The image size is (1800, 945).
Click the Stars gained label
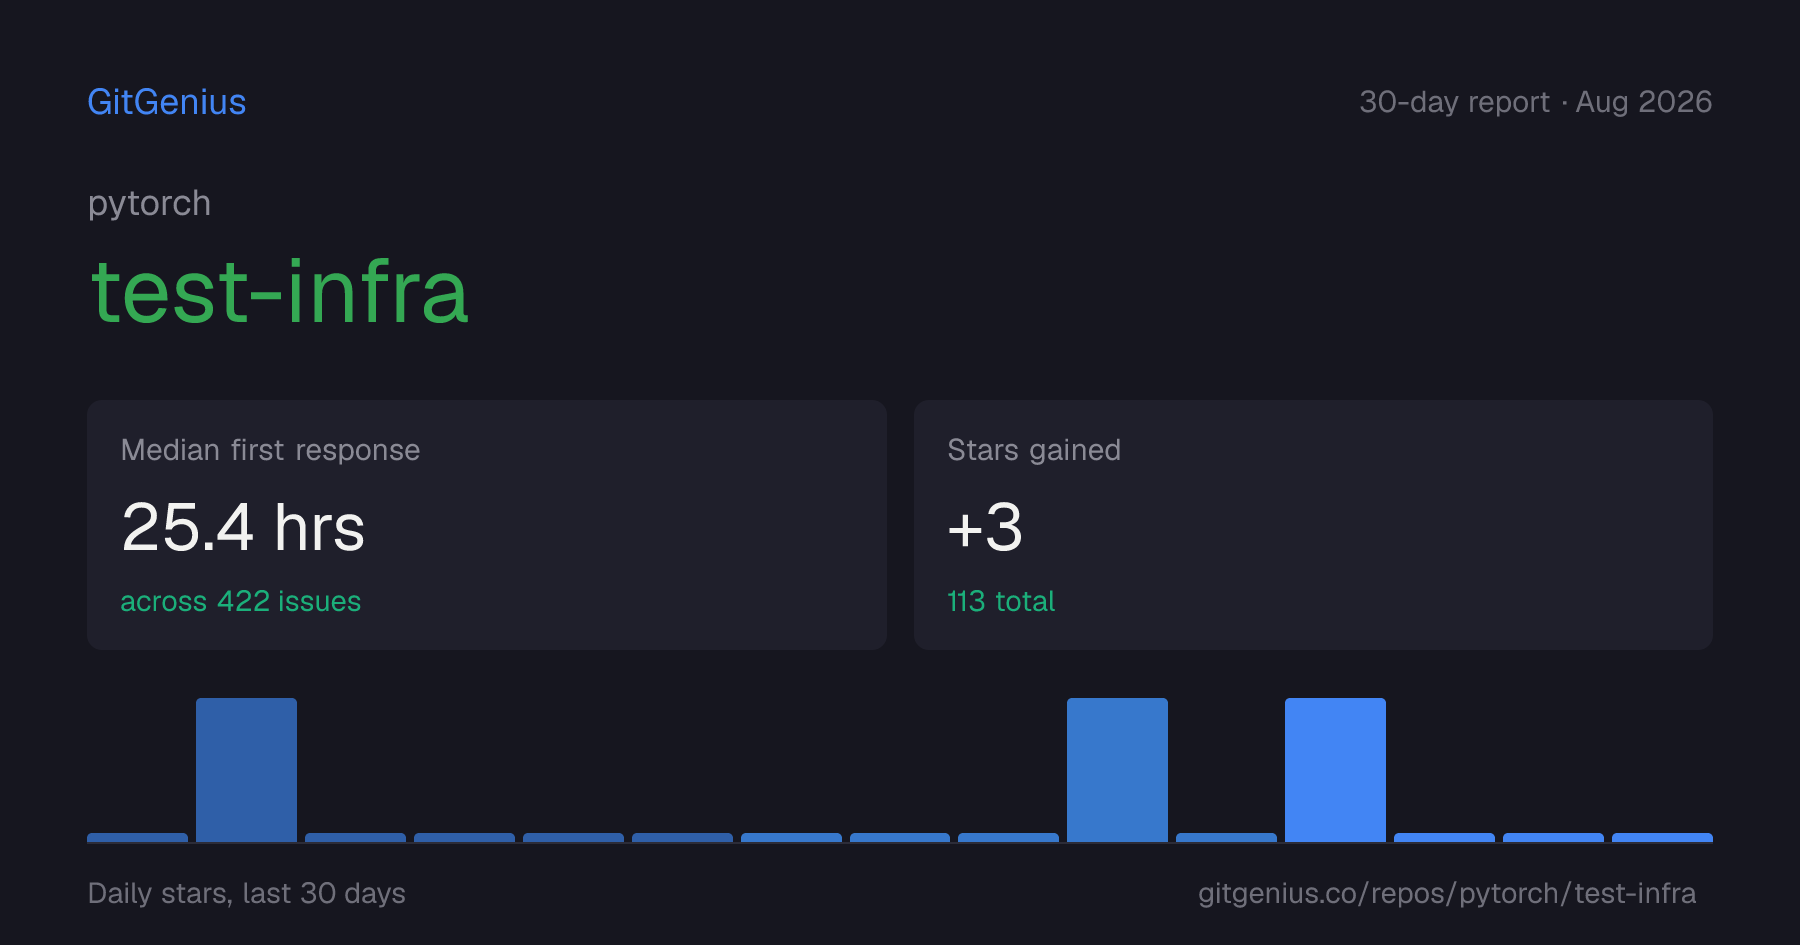click(x=1034, y=450)
